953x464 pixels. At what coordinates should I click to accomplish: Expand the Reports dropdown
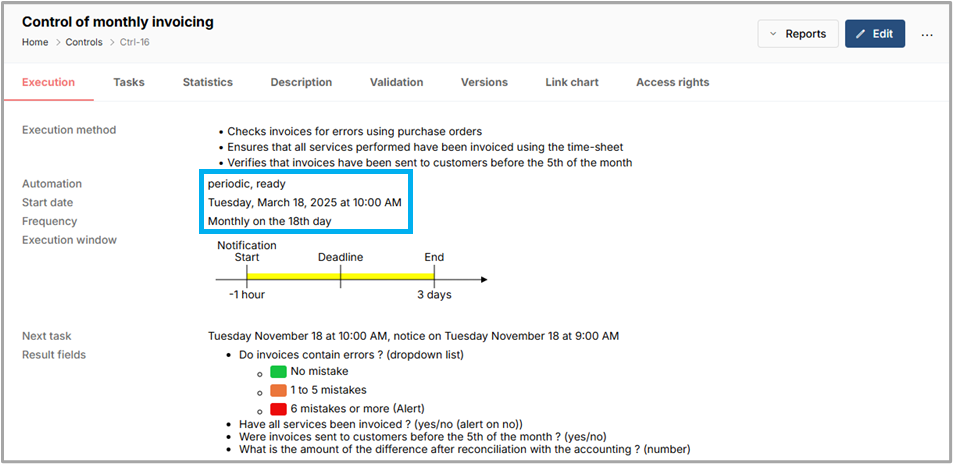[x=797, y=34]
